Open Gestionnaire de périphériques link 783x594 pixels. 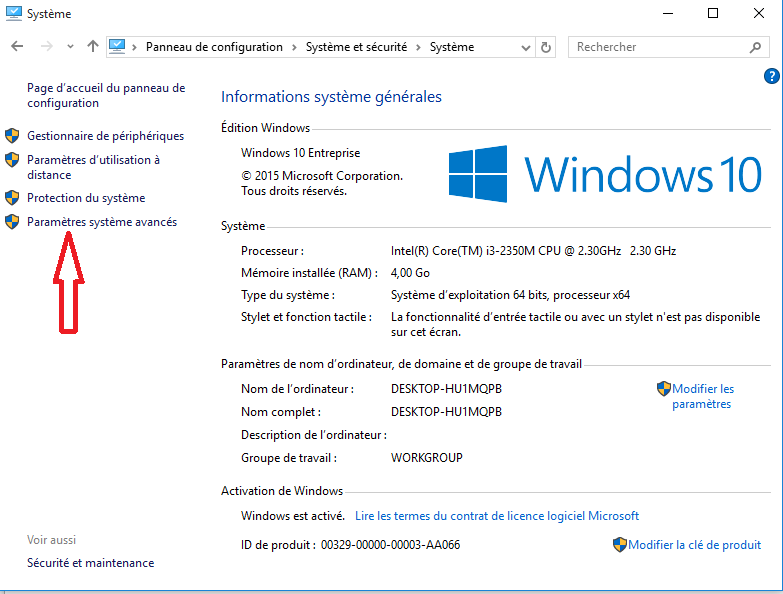105,136
